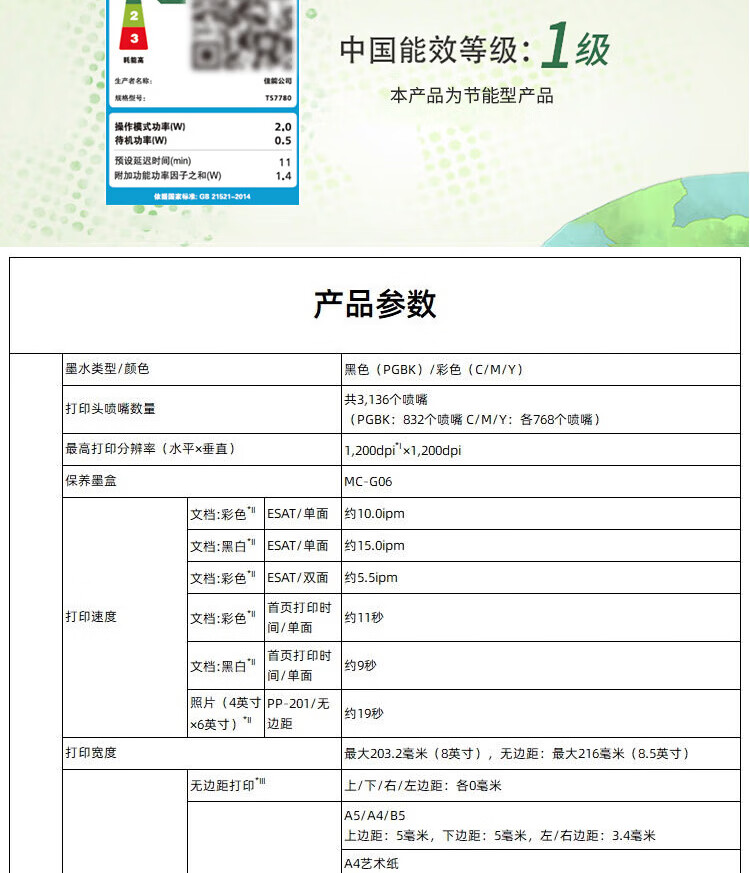Viewport: 750px width, 873px height.
Task: Click the model number TS7780
Action: [x=278, y=98]
